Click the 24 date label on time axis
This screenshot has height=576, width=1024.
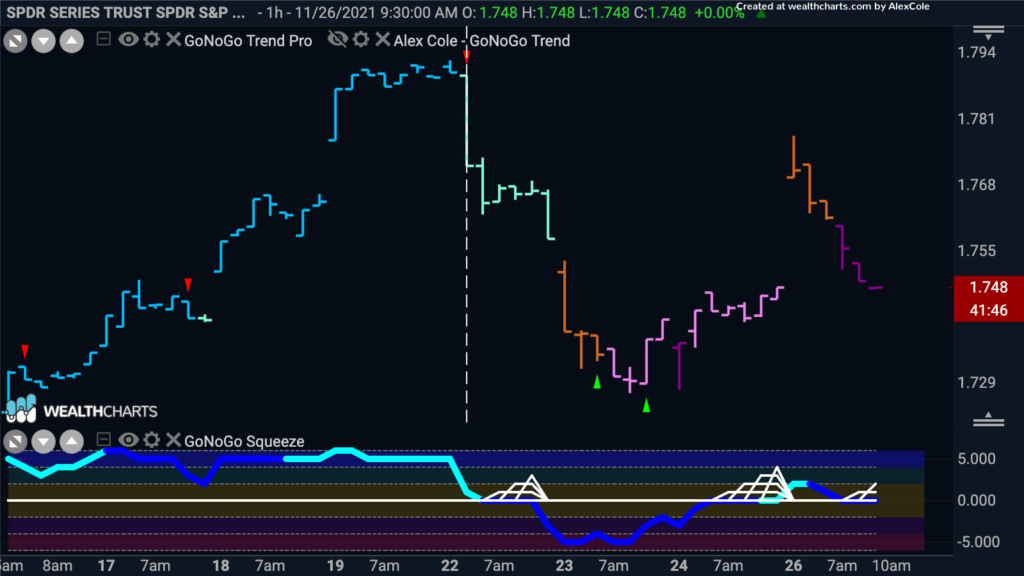(679, 566)
